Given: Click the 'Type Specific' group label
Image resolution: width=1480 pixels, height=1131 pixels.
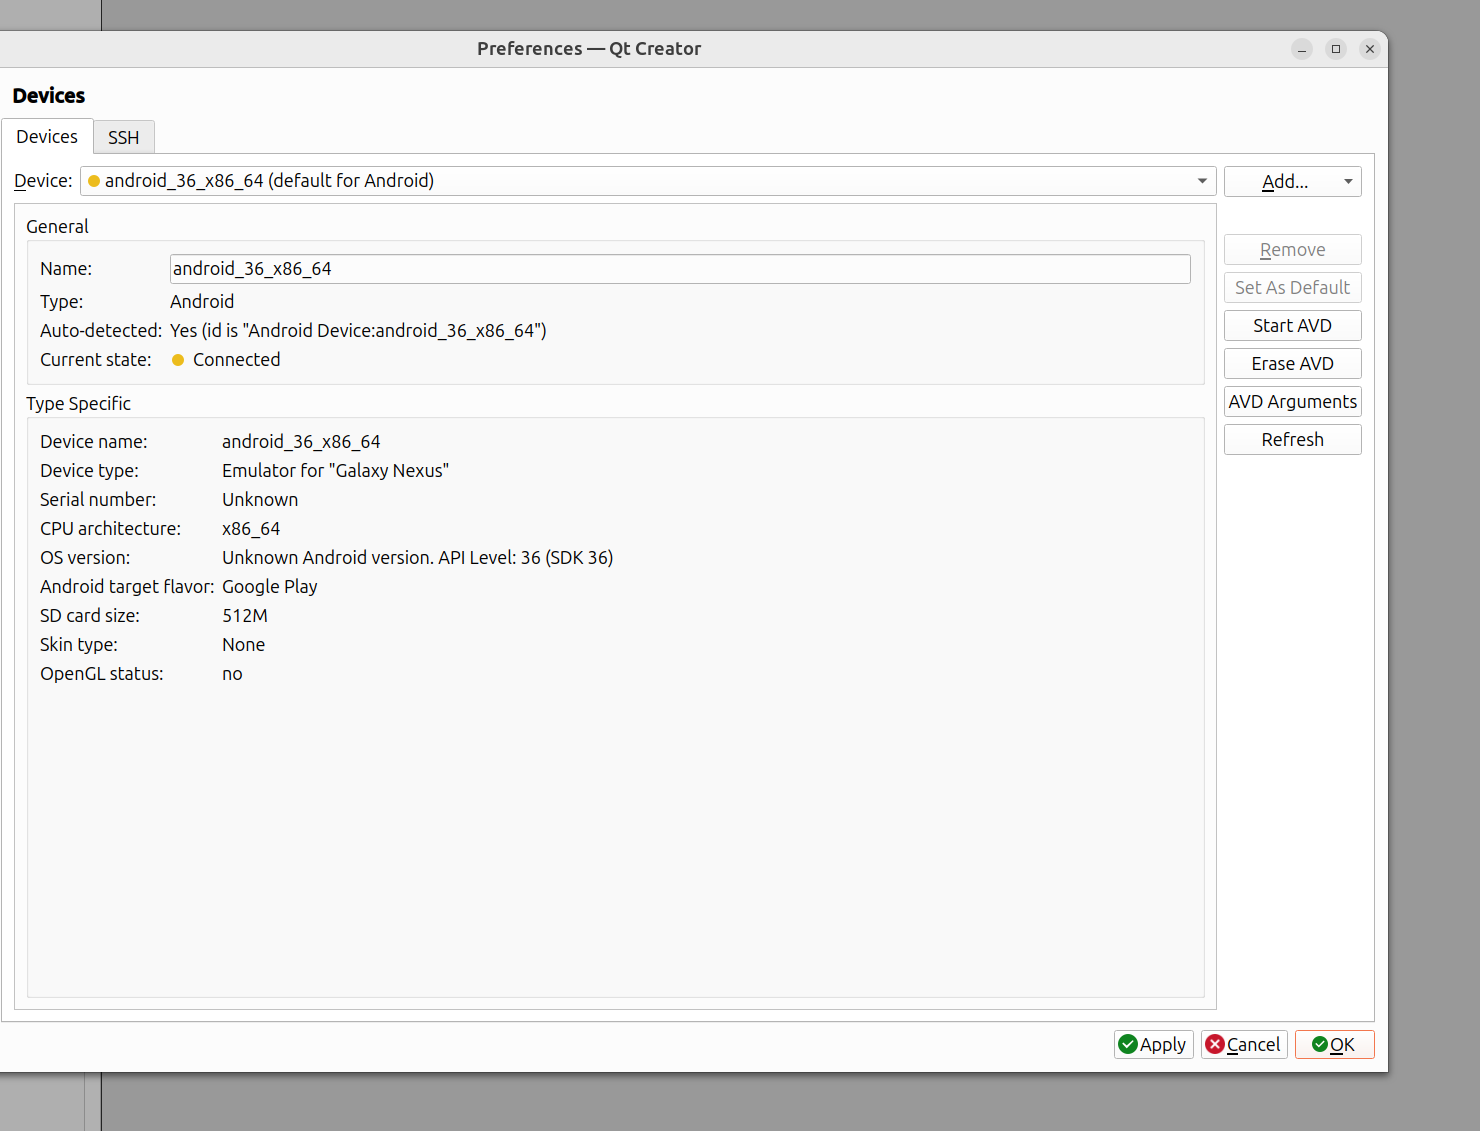Looking at the screenshot, I should click(78, 404).
